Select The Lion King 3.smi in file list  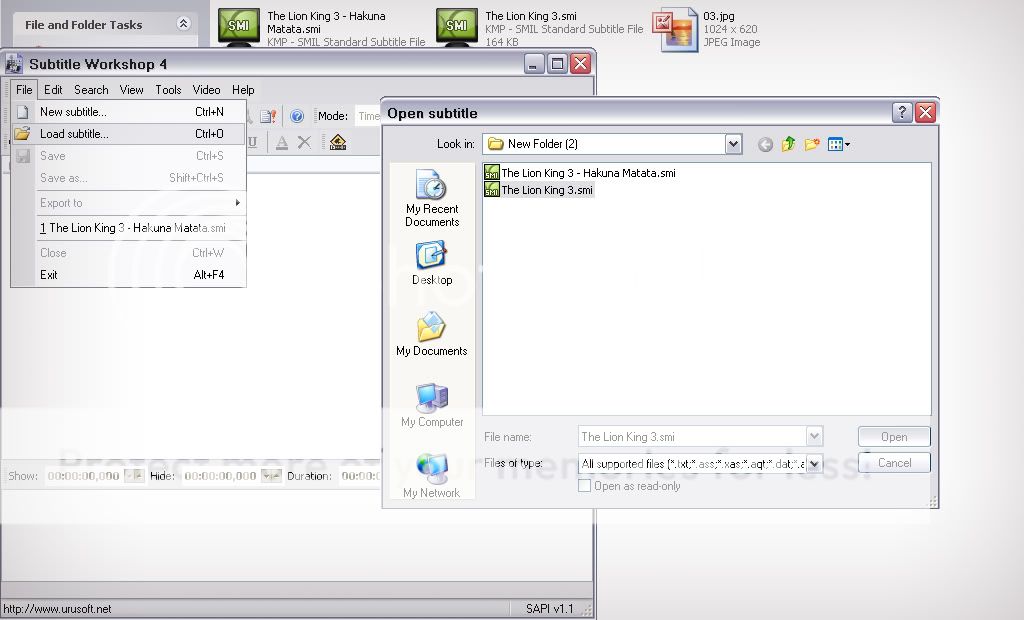click(x=539, y=190)
